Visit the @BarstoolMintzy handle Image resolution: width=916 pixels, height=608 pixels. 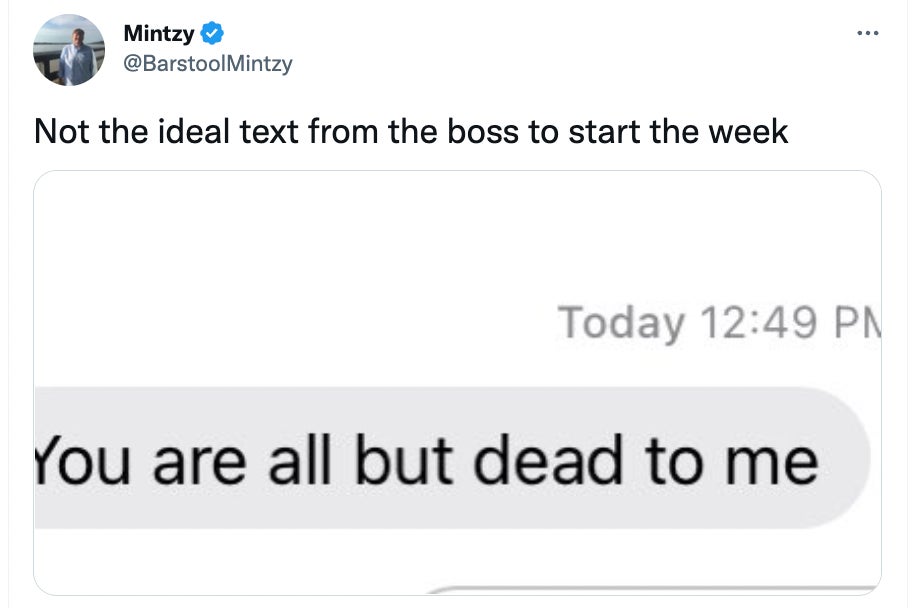(207, 64)
